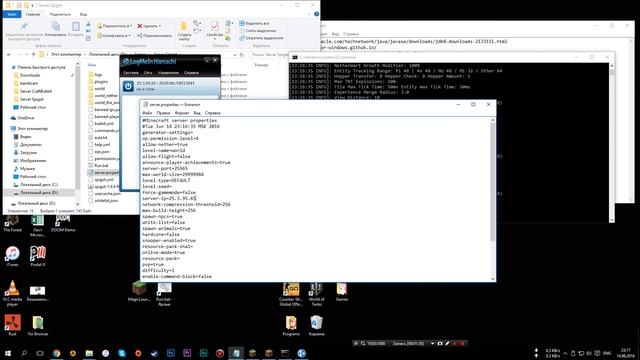The image size is (640, 360).
Task: Click the Explorer back arrow
Action: tap(9, 54)
